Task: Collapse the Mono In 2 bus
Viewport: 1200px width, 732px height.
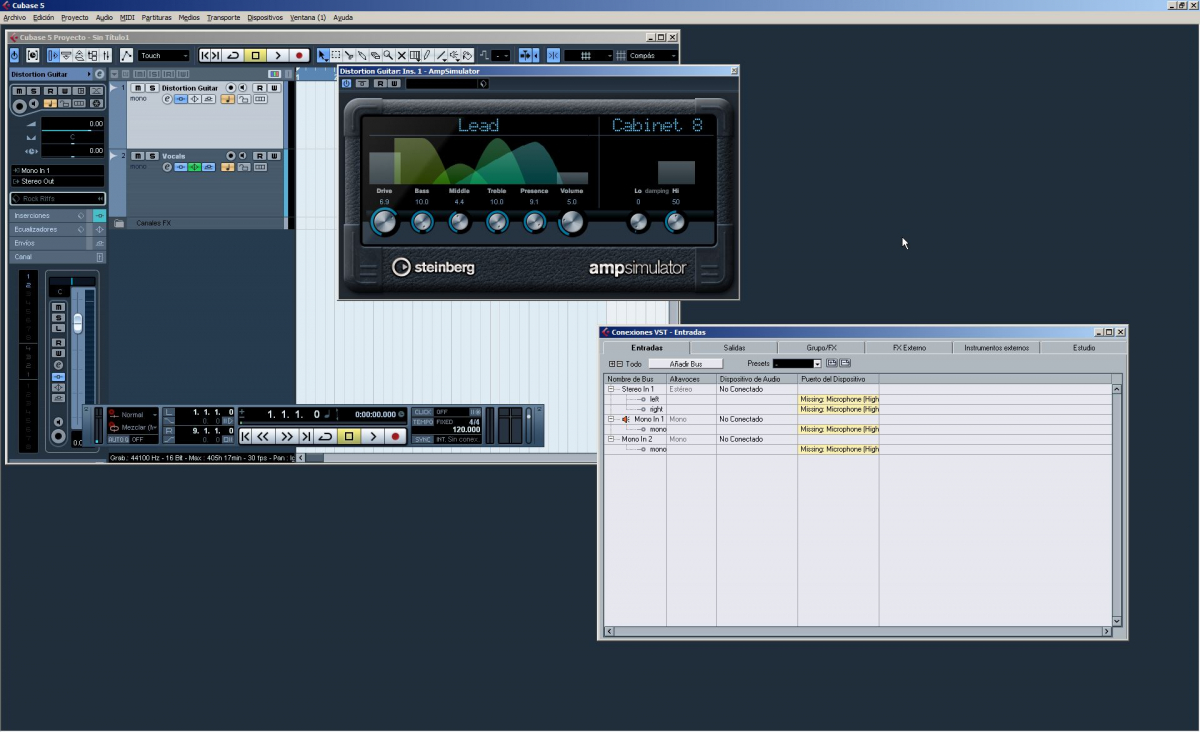Action: point(611,439)
